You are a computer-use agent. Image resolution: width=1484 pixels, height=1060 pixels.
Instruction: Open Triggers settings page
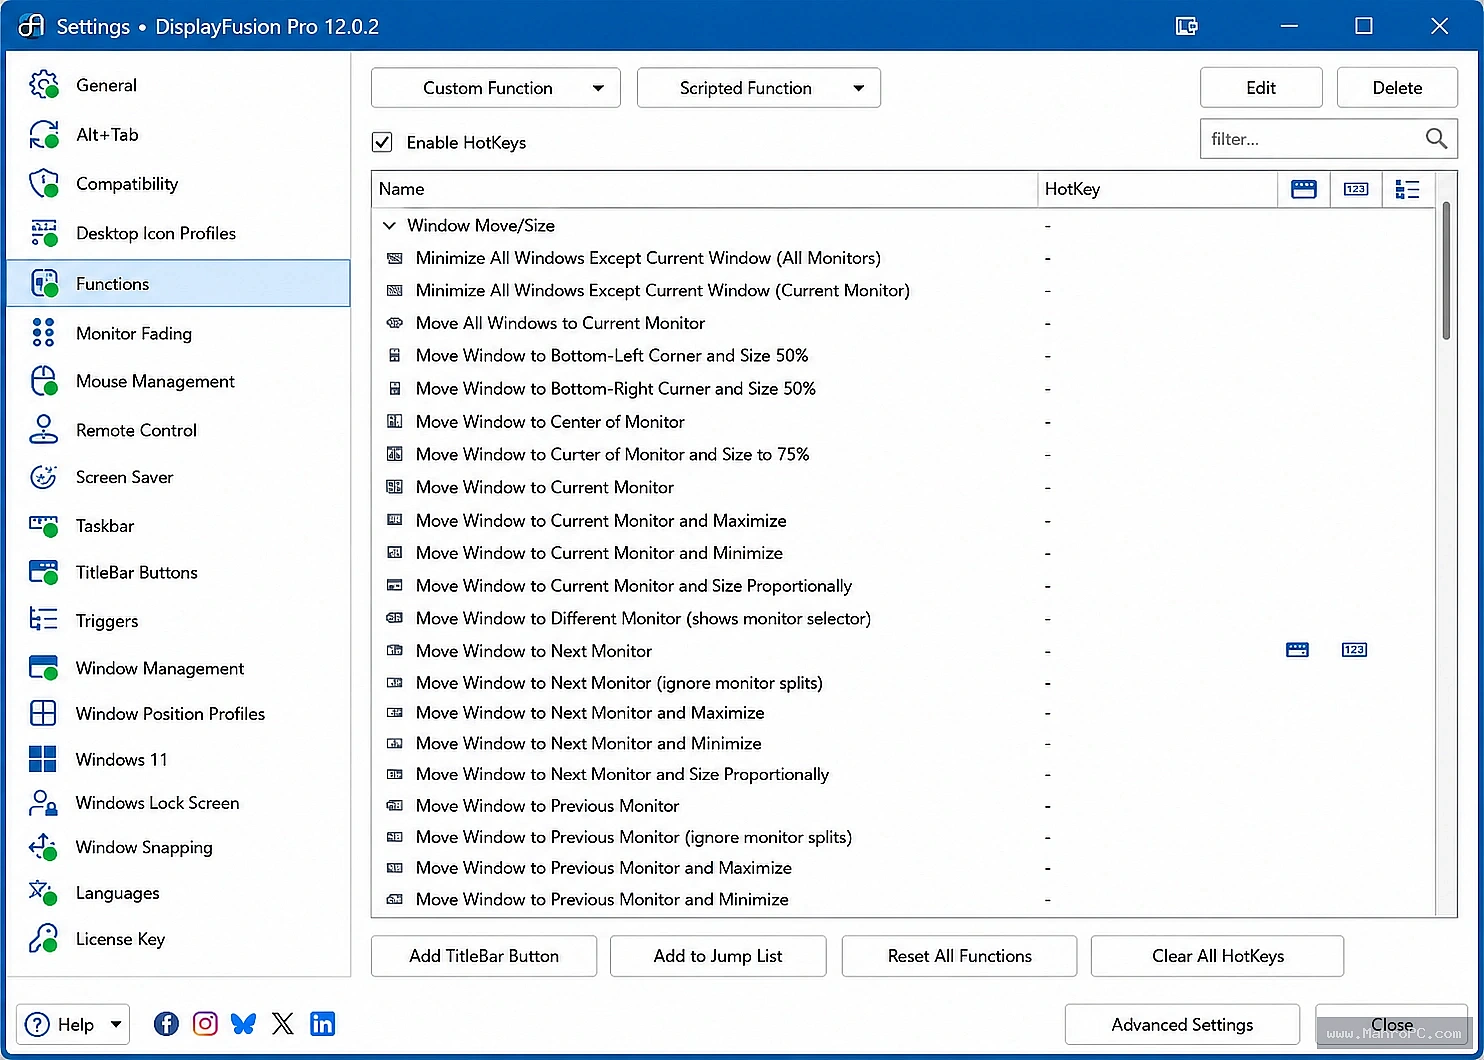[178, 620]
